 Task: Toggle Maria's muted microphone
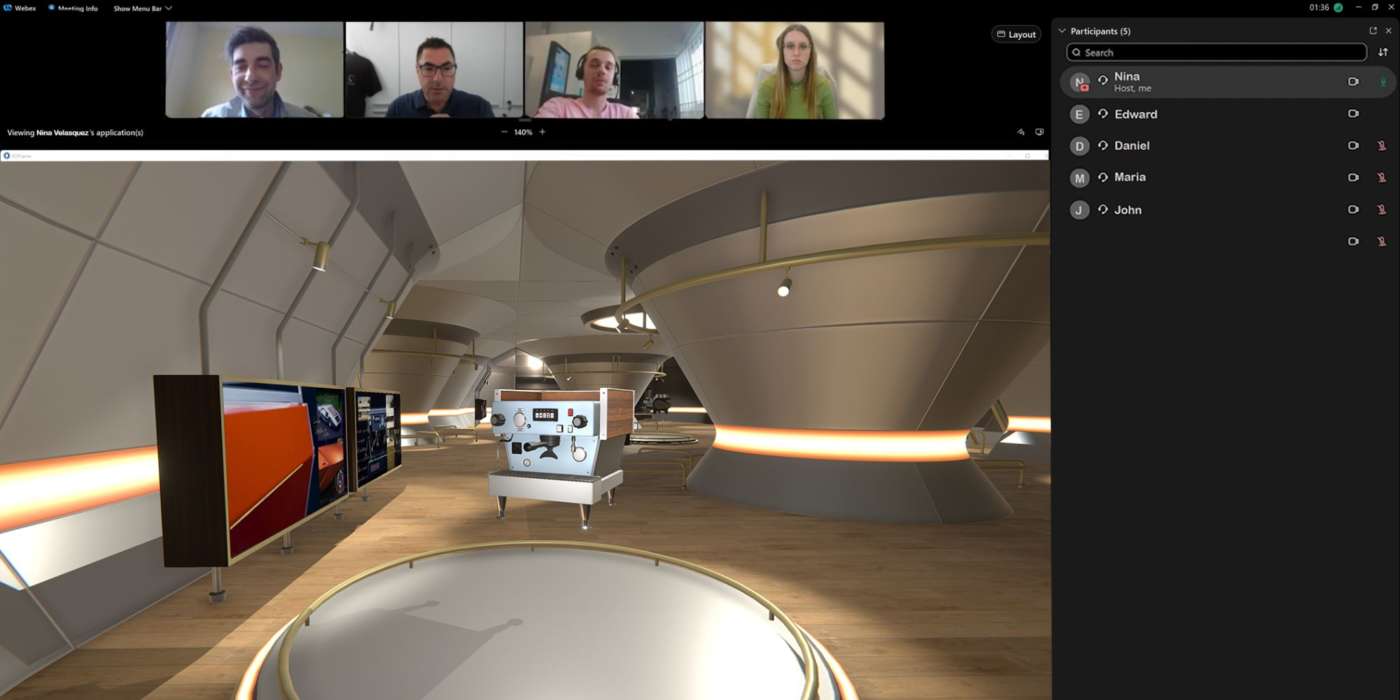(1384, 177)
